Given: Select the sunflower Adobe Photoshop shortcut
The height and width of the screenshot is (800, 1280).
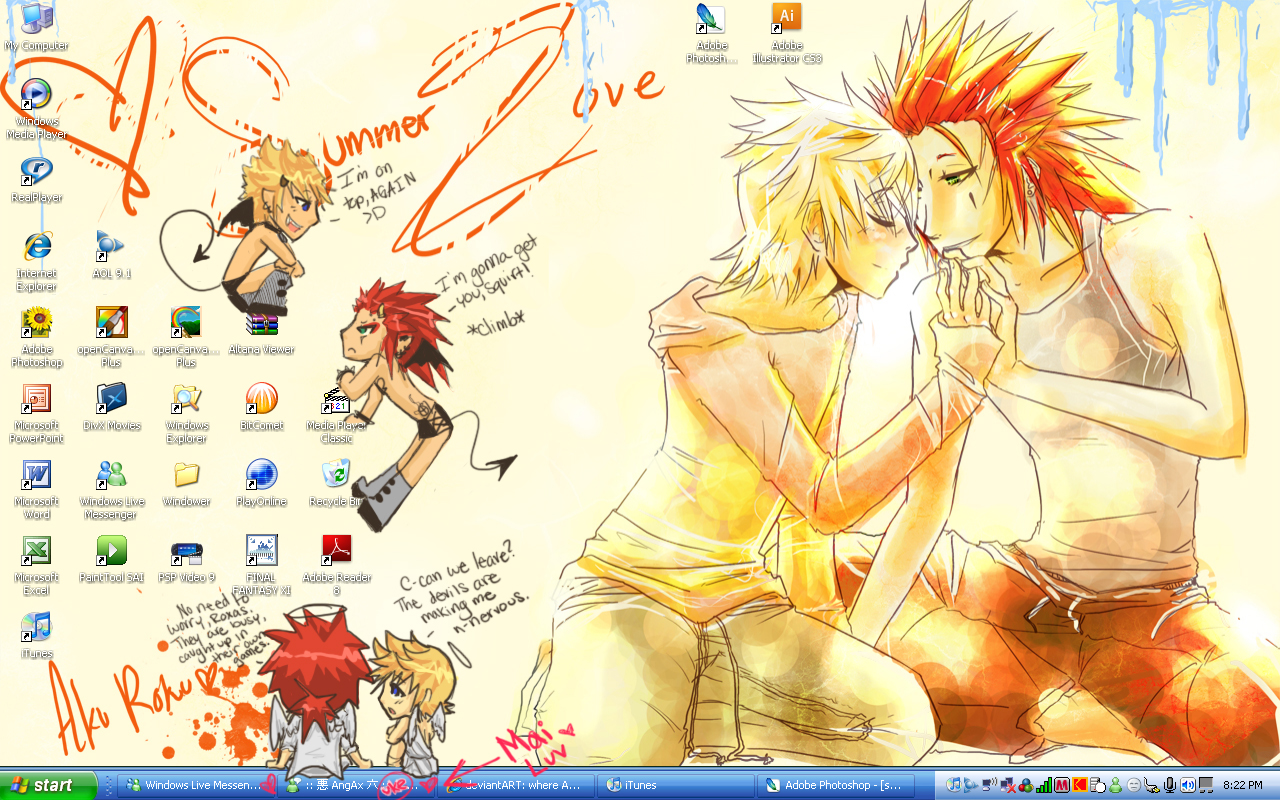Looking at the screenshot, I should [x=36, y=337].
